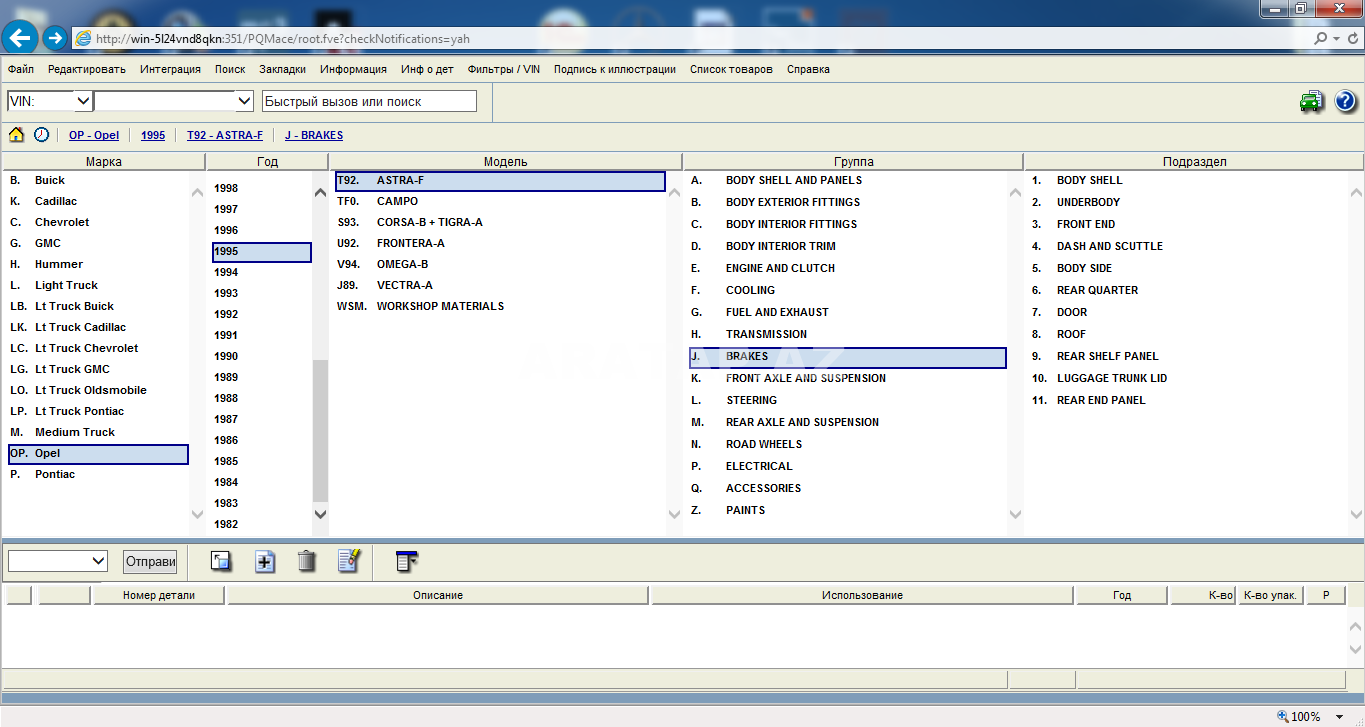Click the column layout filter icon
Viewport: 1365px width, 727px height.
coord(406,561)
